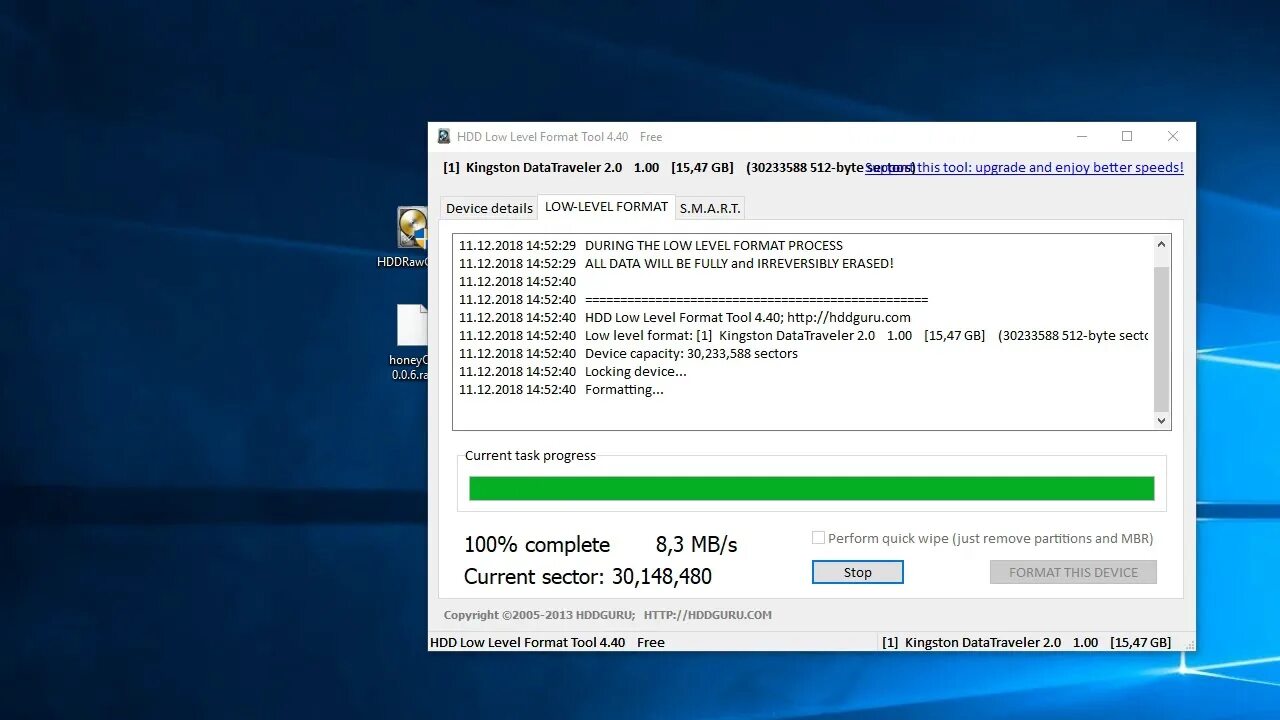The height and width of the screenshot is (720, 1280).
Task: Select the 'ALL DATA WILL BE FULLY' warning log line
Action: [676, 264]
